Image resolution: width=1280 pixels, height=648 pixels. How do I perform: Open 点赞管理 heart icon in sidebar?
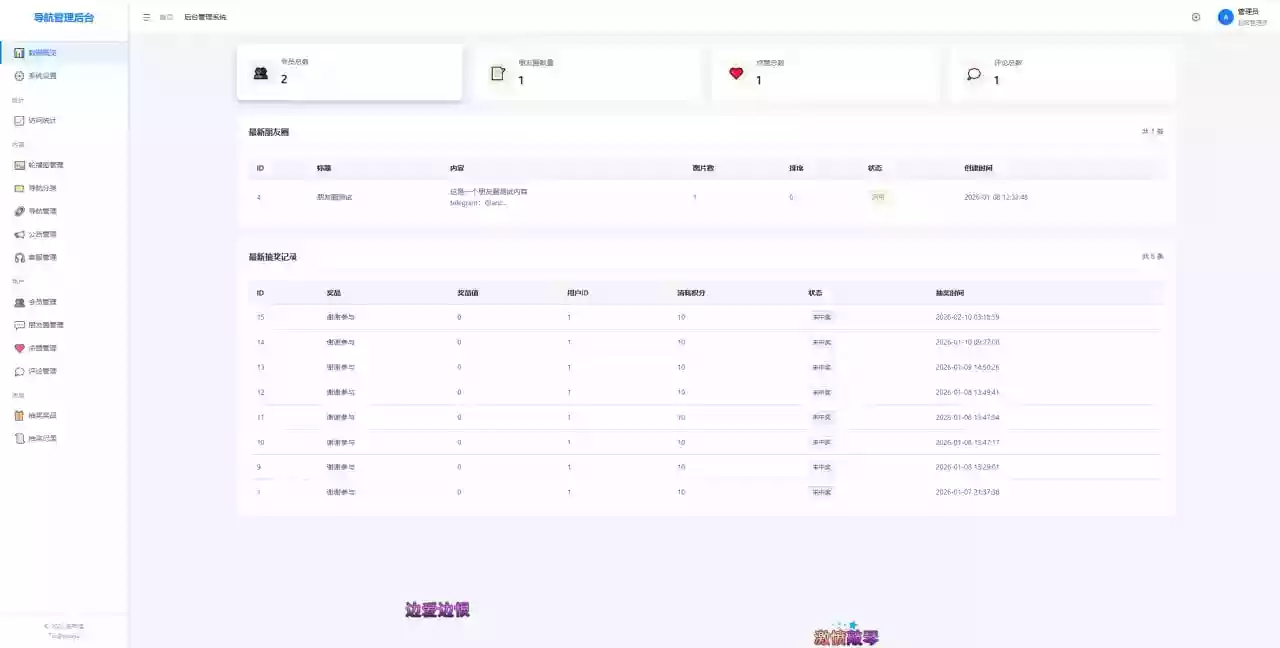tap(19, 349)
